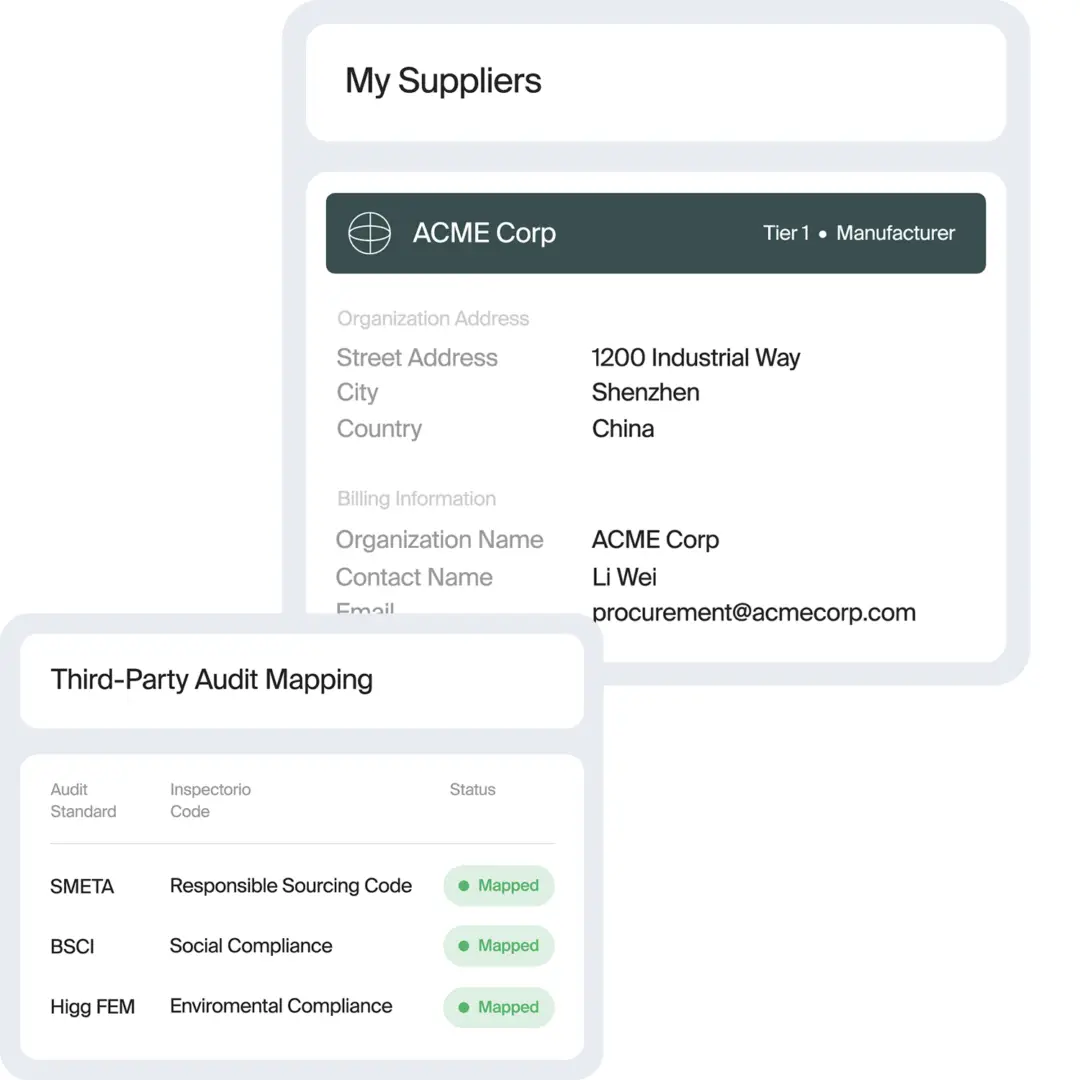
Task: Click the bullet between Tier 1 and Manufacturer
Action: click(822, 234)
